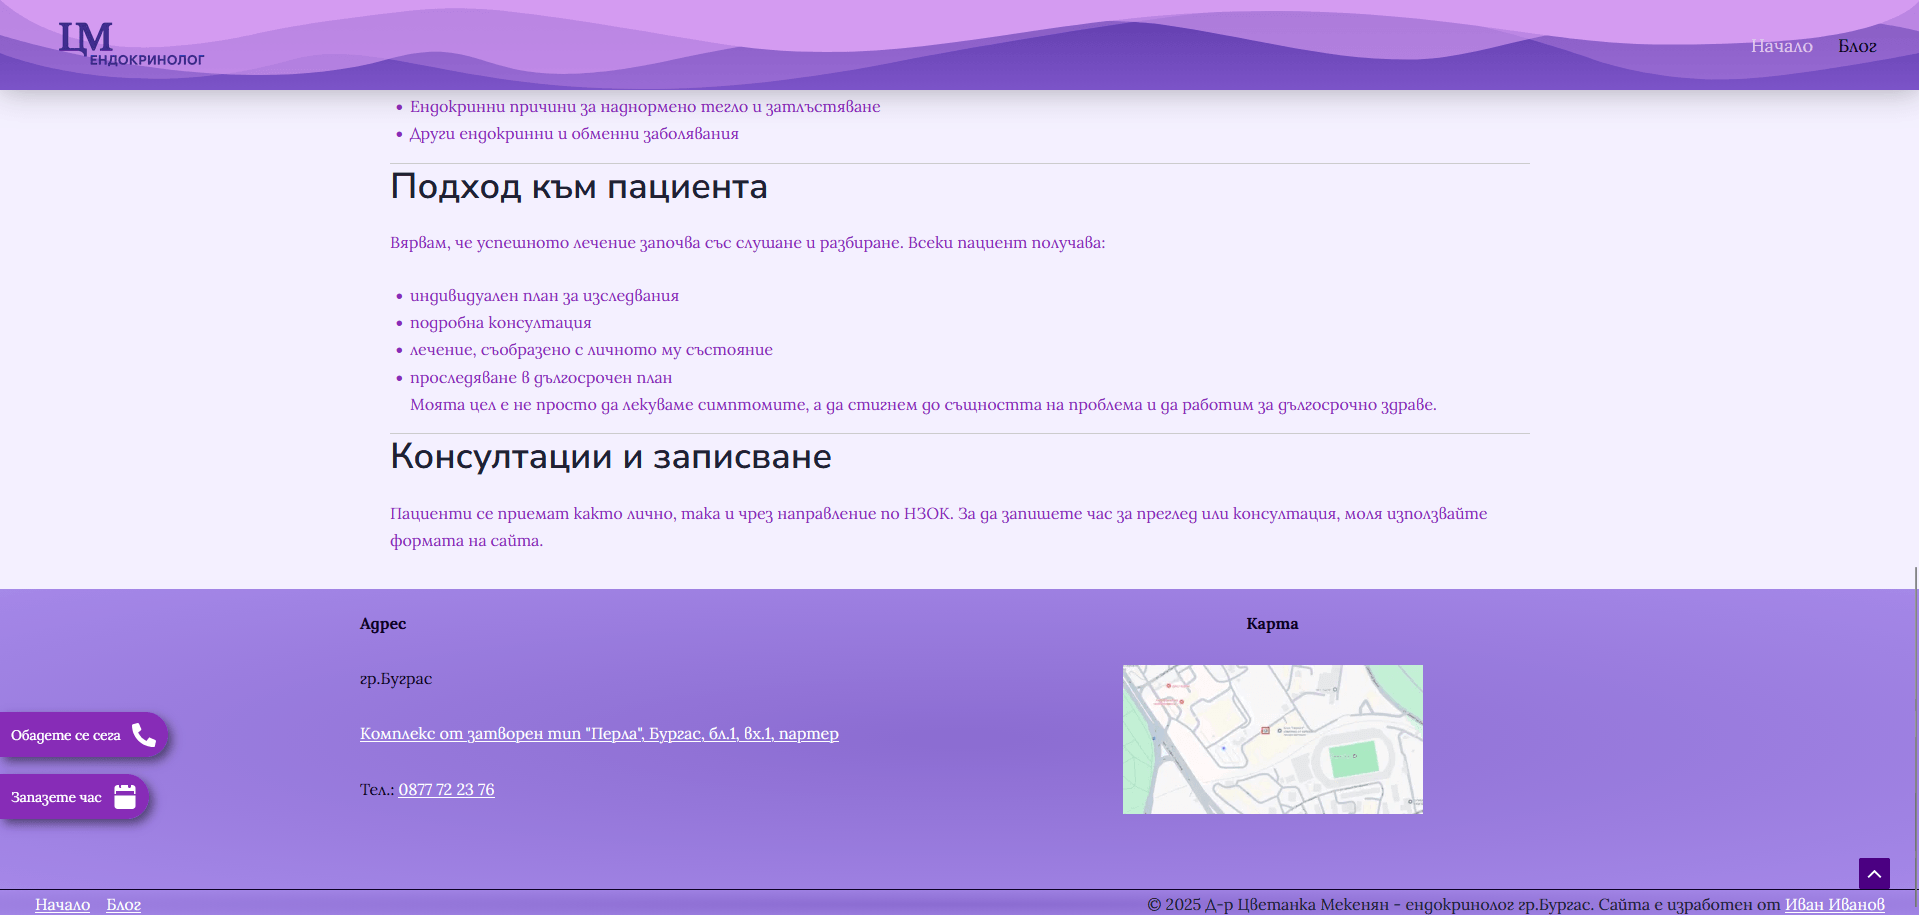Click the 'Запазете час' button label

click(x=57, y=798)
